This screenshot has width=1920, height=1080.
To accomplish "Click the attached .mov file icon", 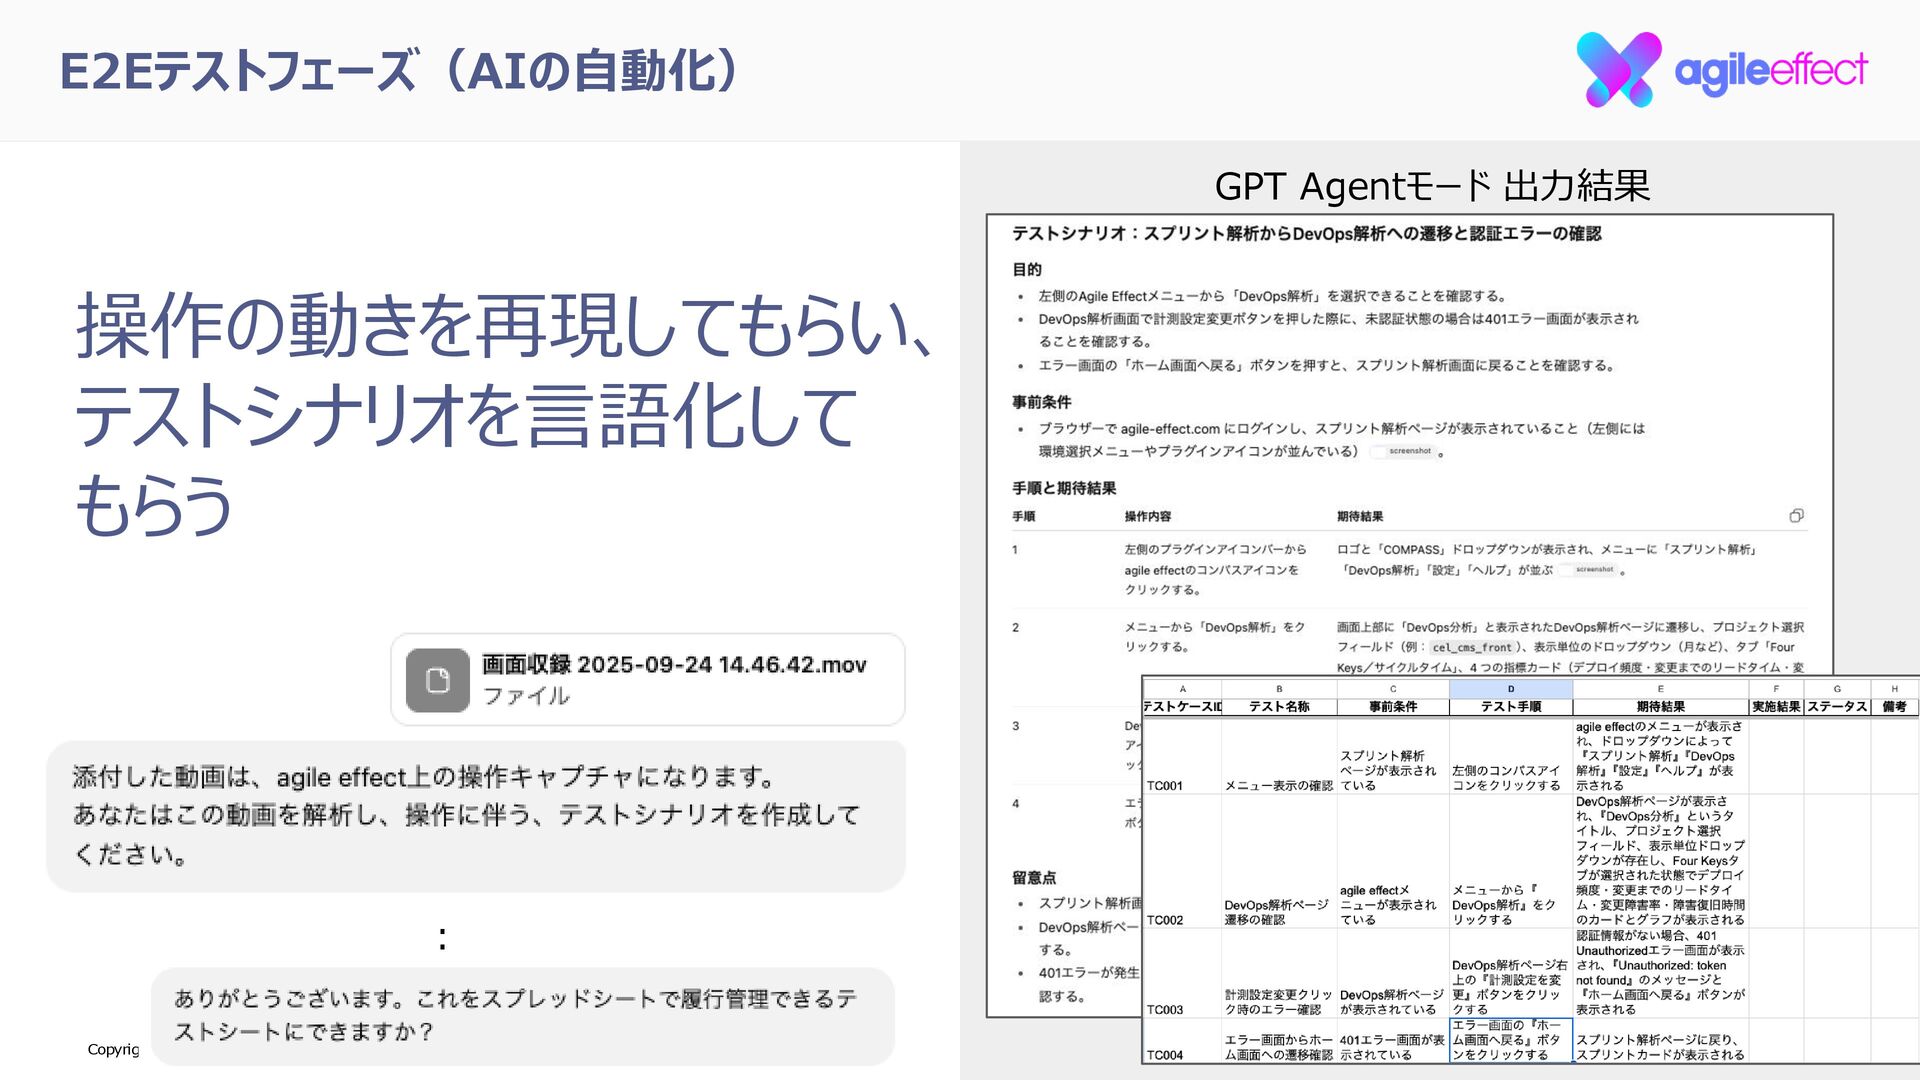I will tap(437, 680).
